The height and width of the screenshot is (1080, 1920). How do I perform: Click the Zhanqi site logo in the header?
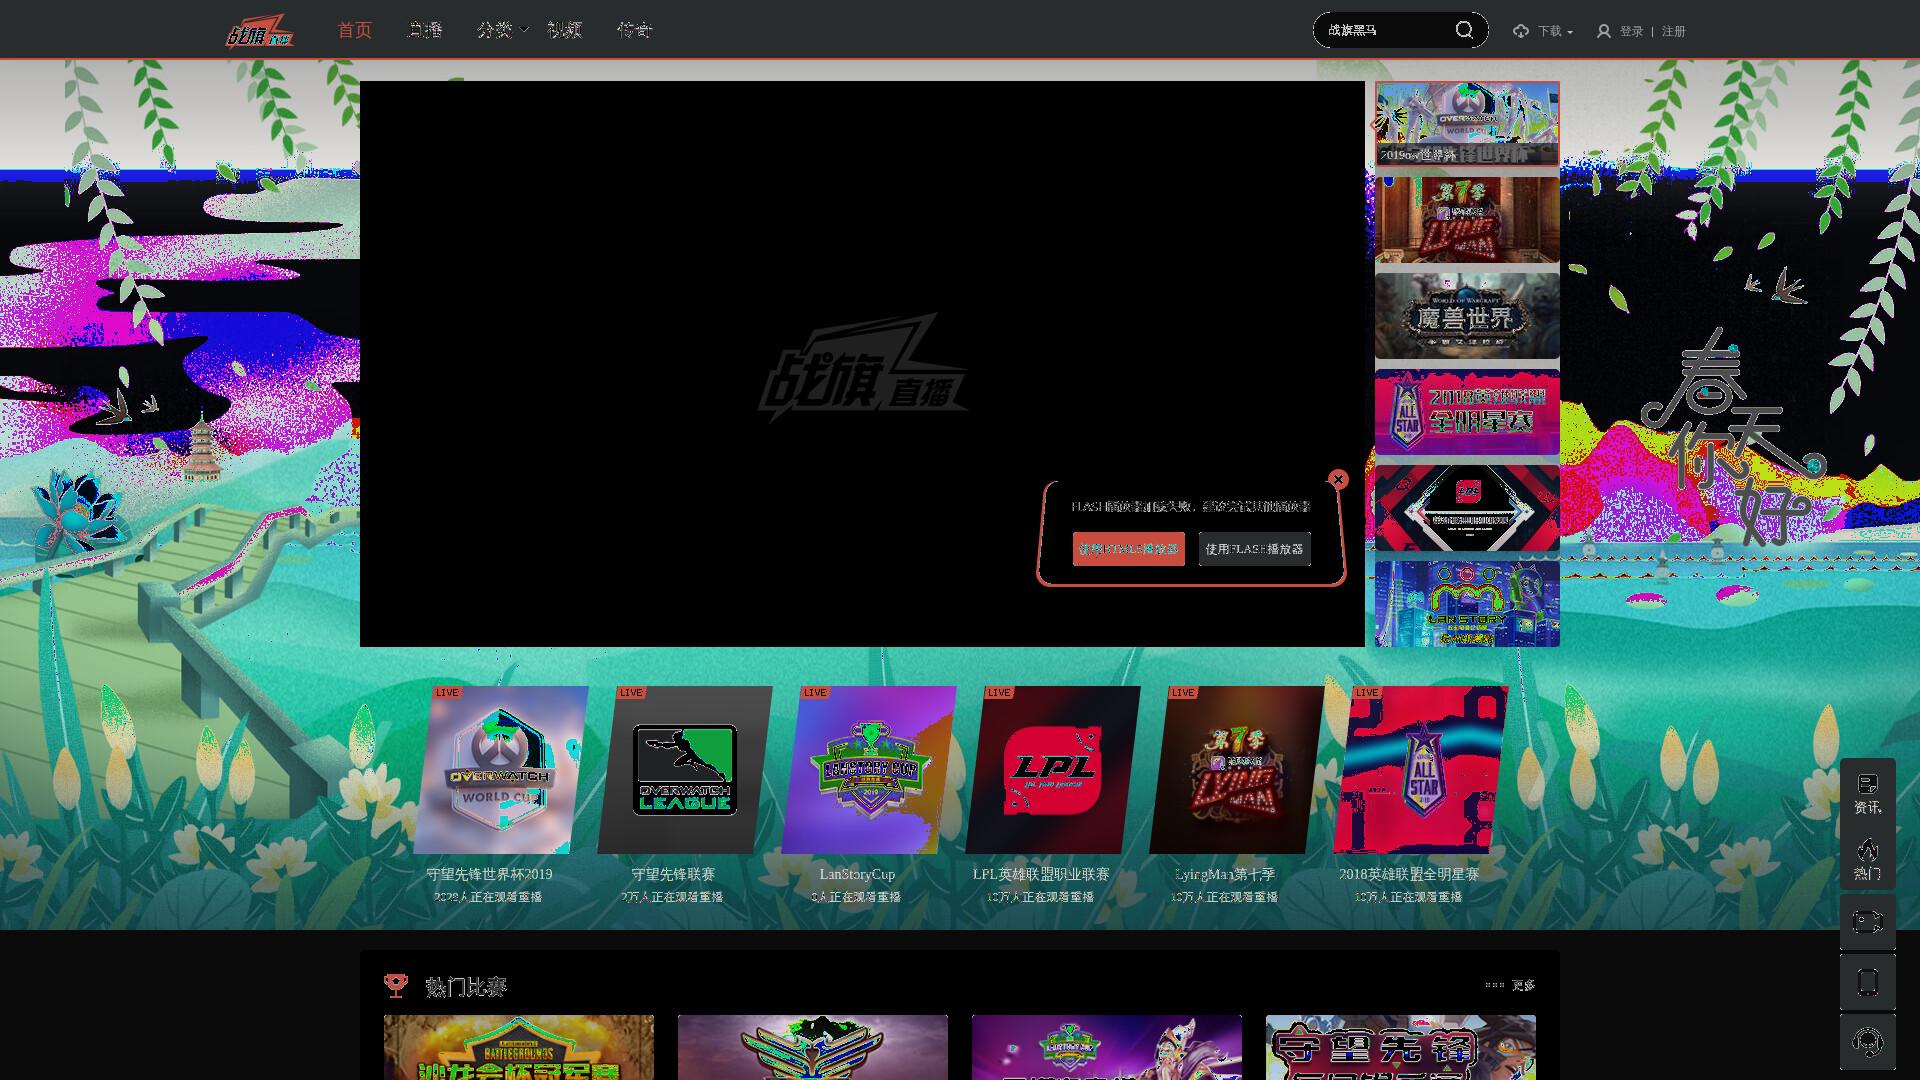260,30
